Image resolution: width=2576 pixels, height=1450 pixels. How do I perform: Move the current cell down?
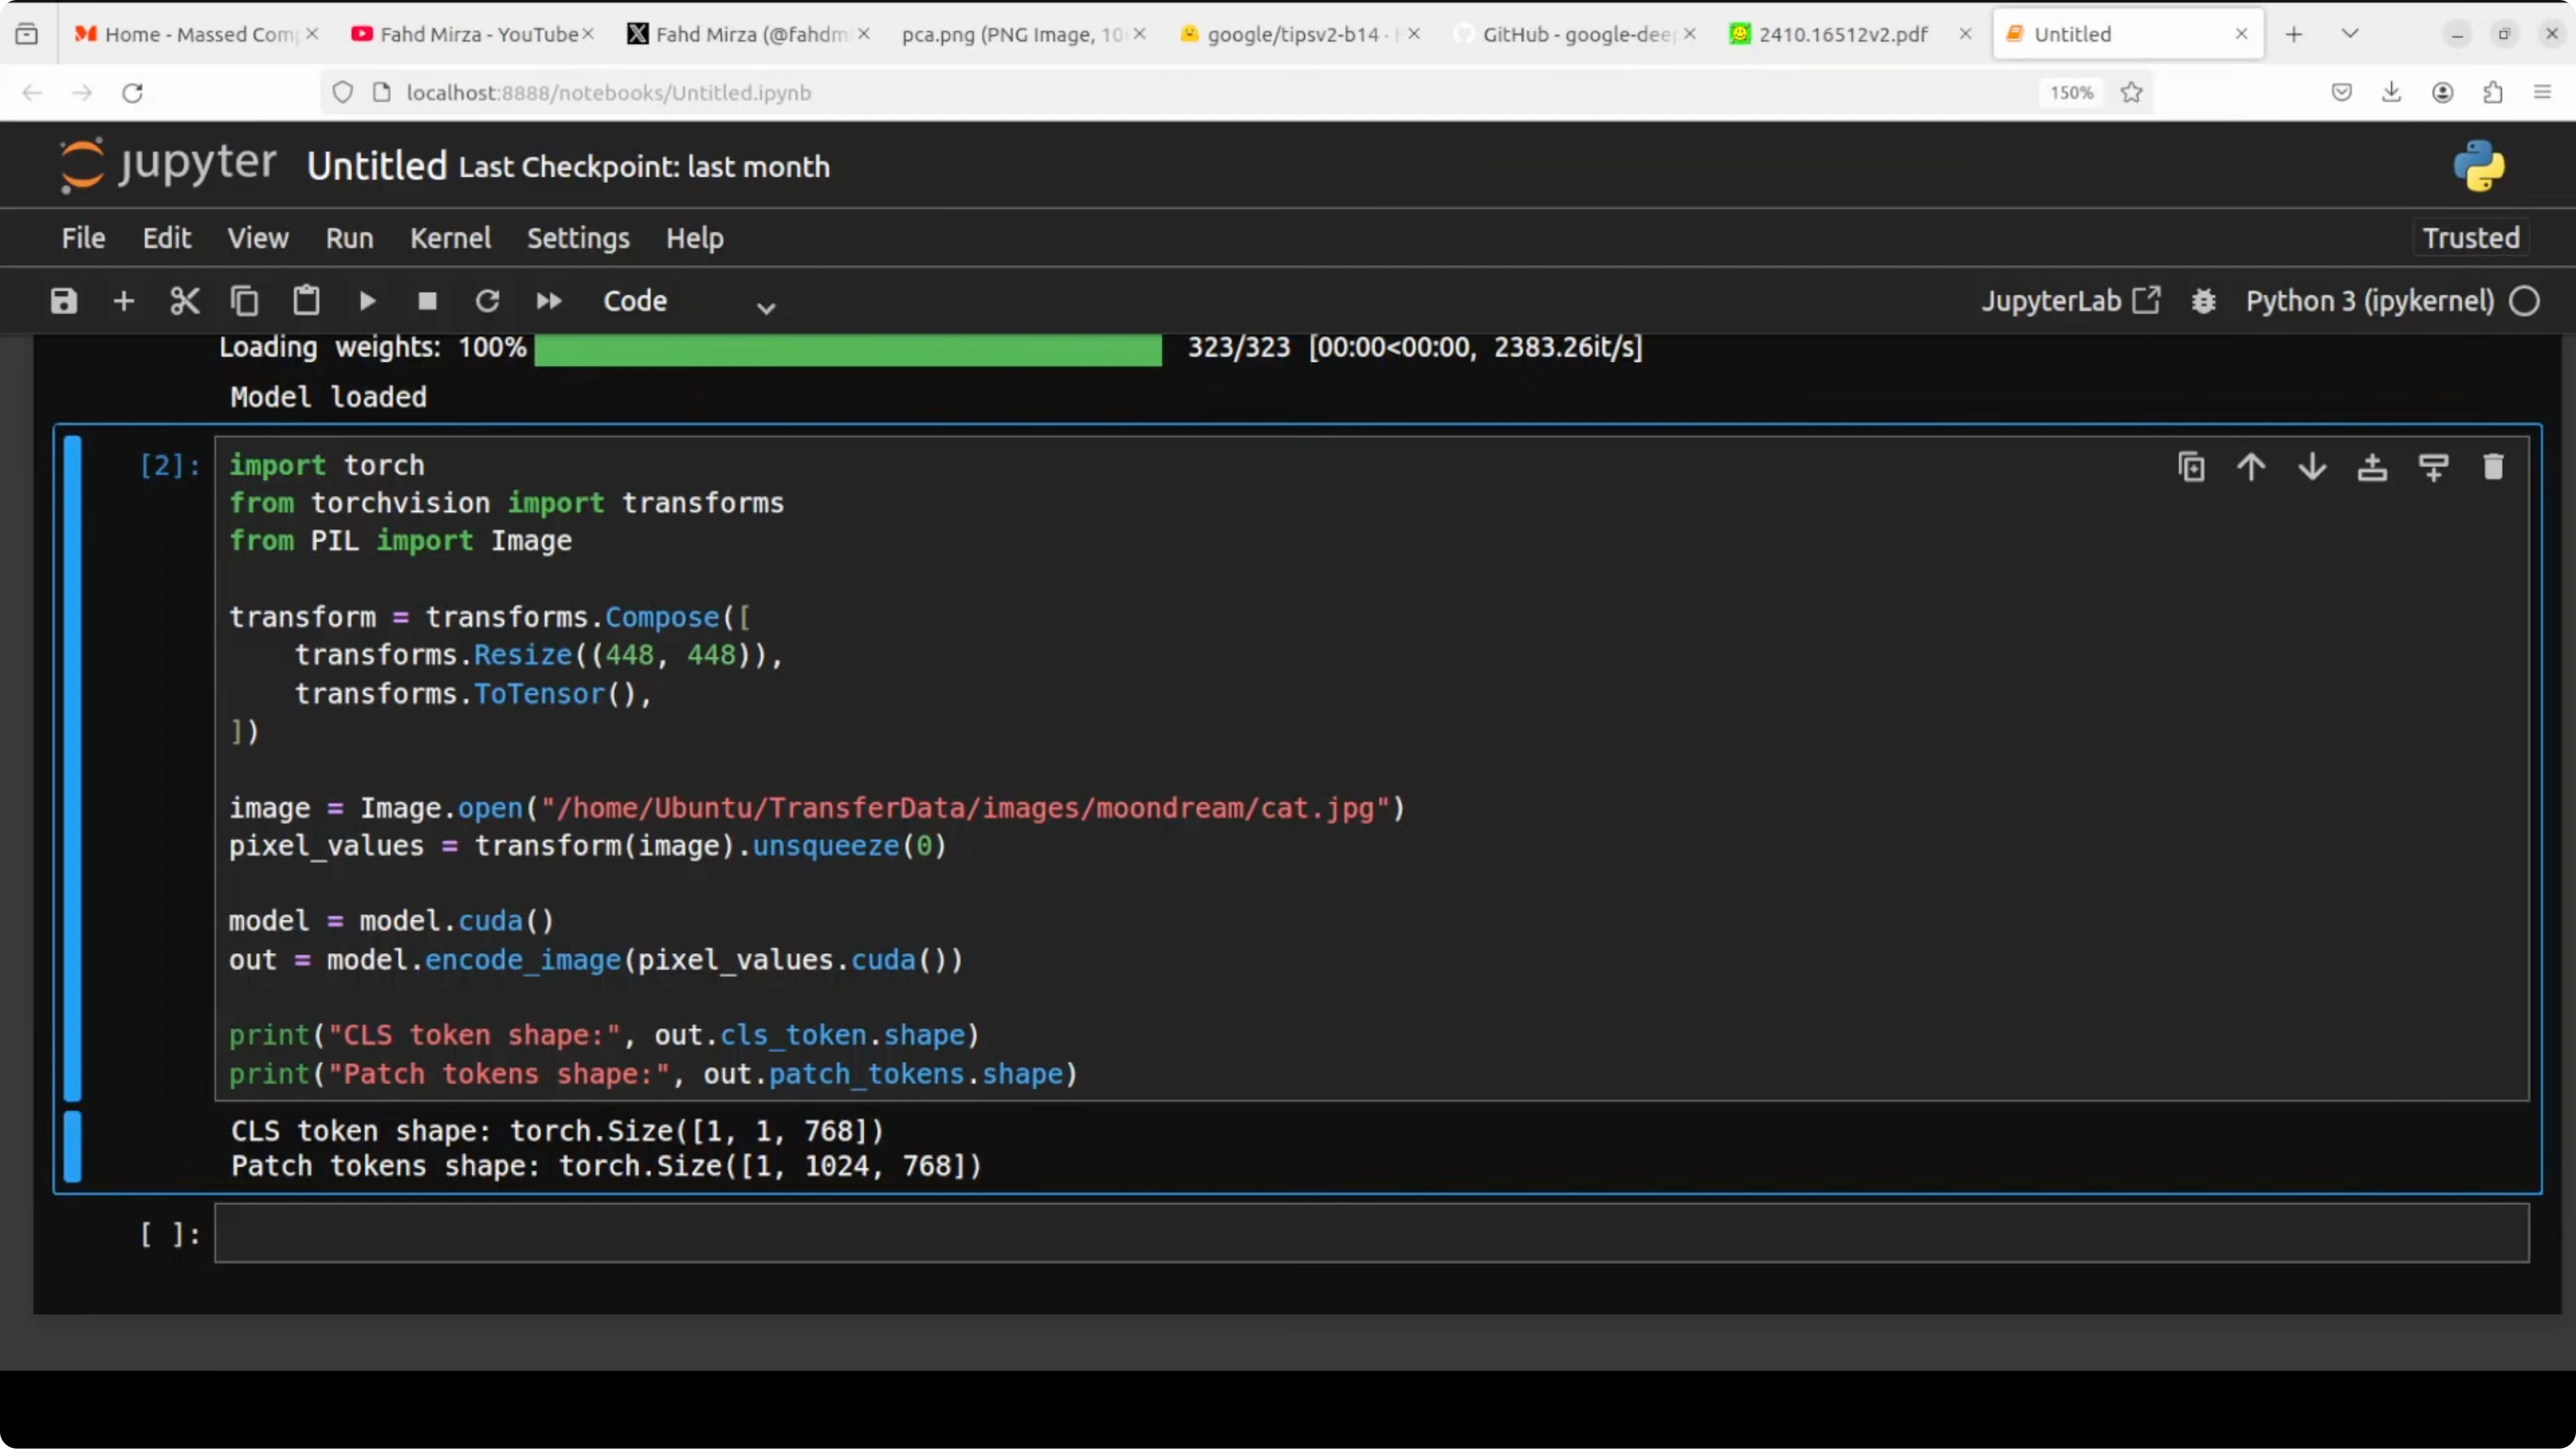click(x=2312, y=467)
